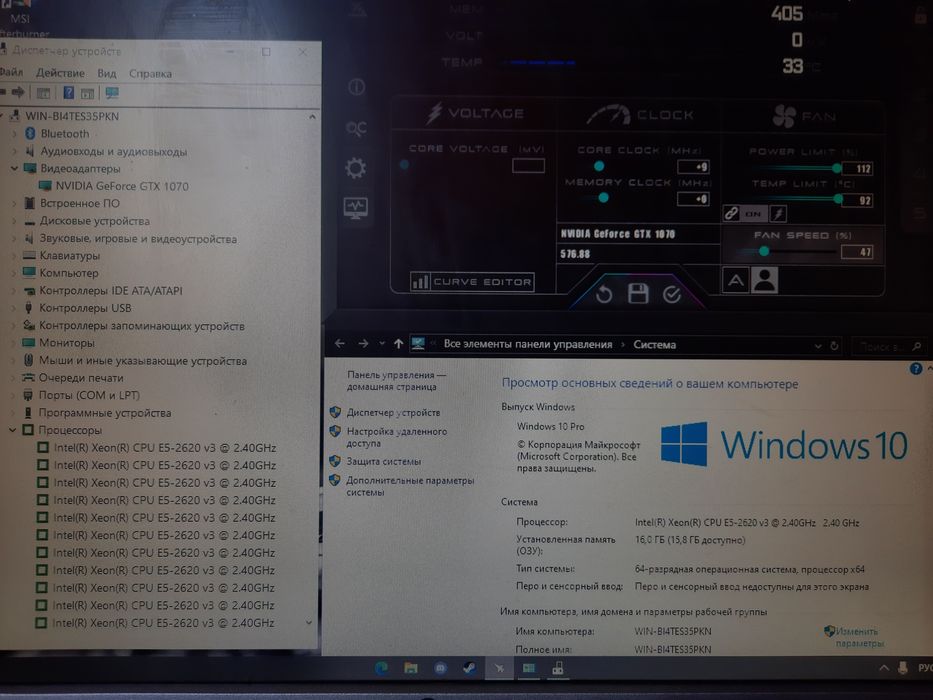The image size is (933, 700).
Task: Click the Afterburner apply checkmark icon
Action: [x=672, y=294]
